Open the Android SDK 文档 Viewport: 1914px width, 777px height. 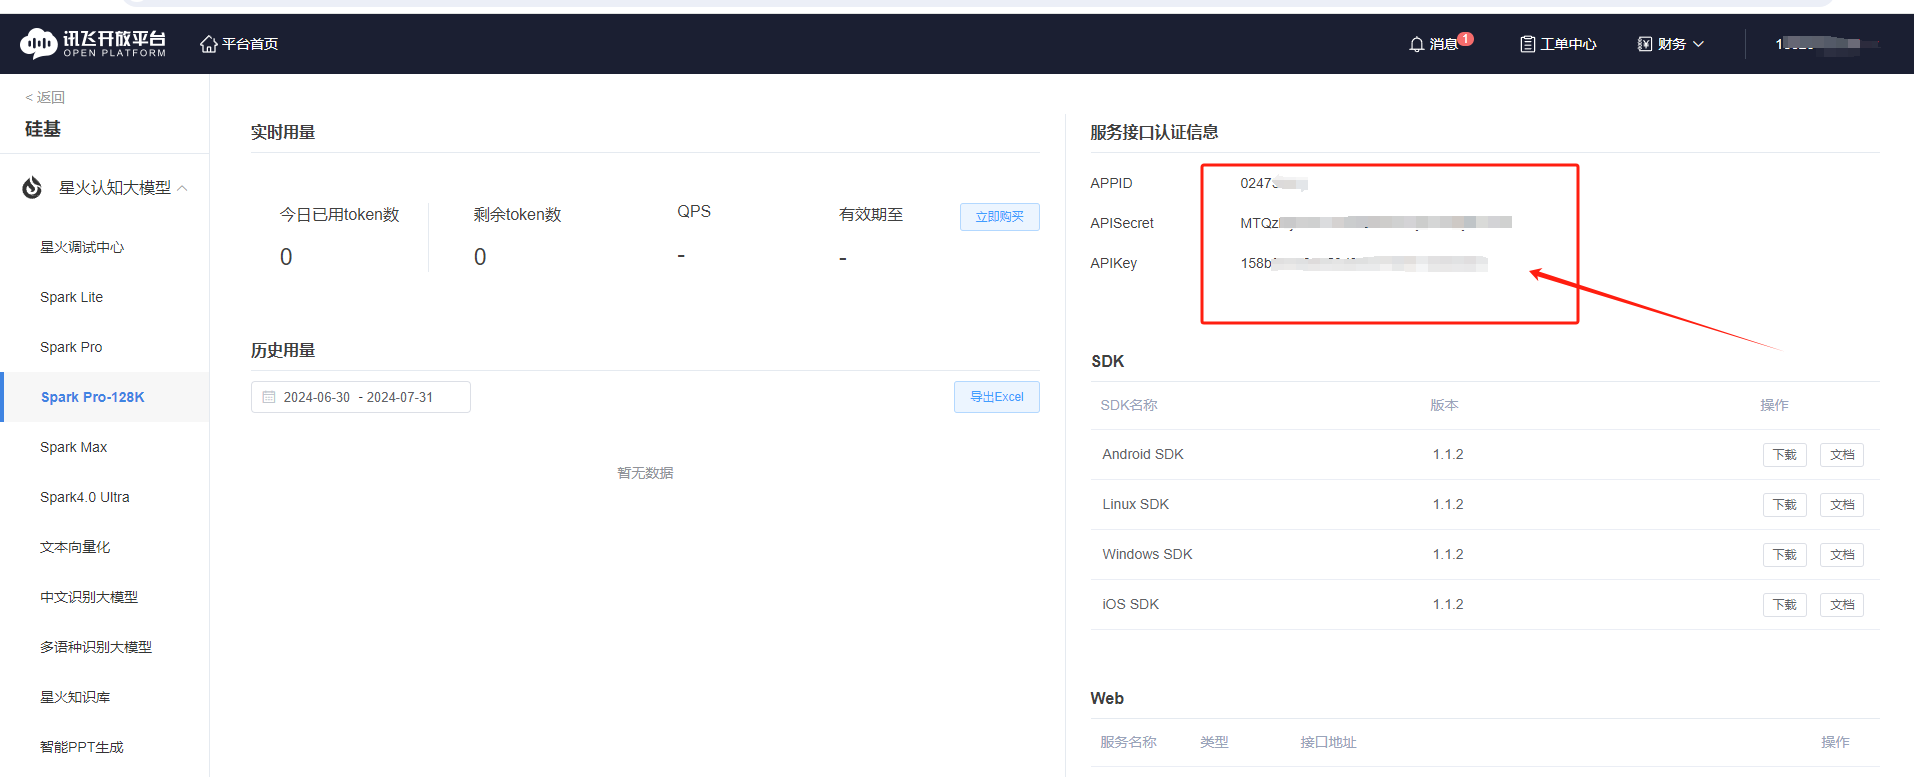pos(1841,455)
